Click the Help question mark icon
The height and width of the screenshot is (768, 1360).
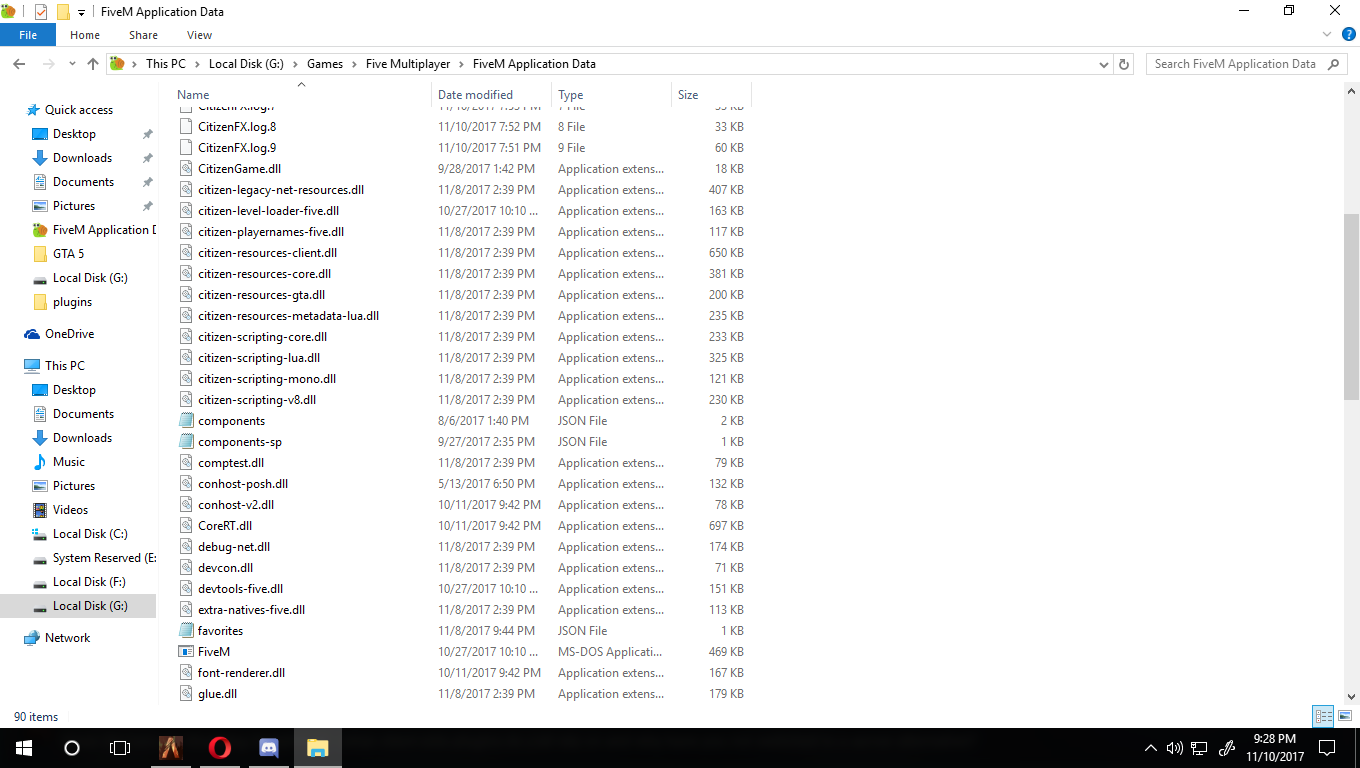click(x=1348, y=34)
